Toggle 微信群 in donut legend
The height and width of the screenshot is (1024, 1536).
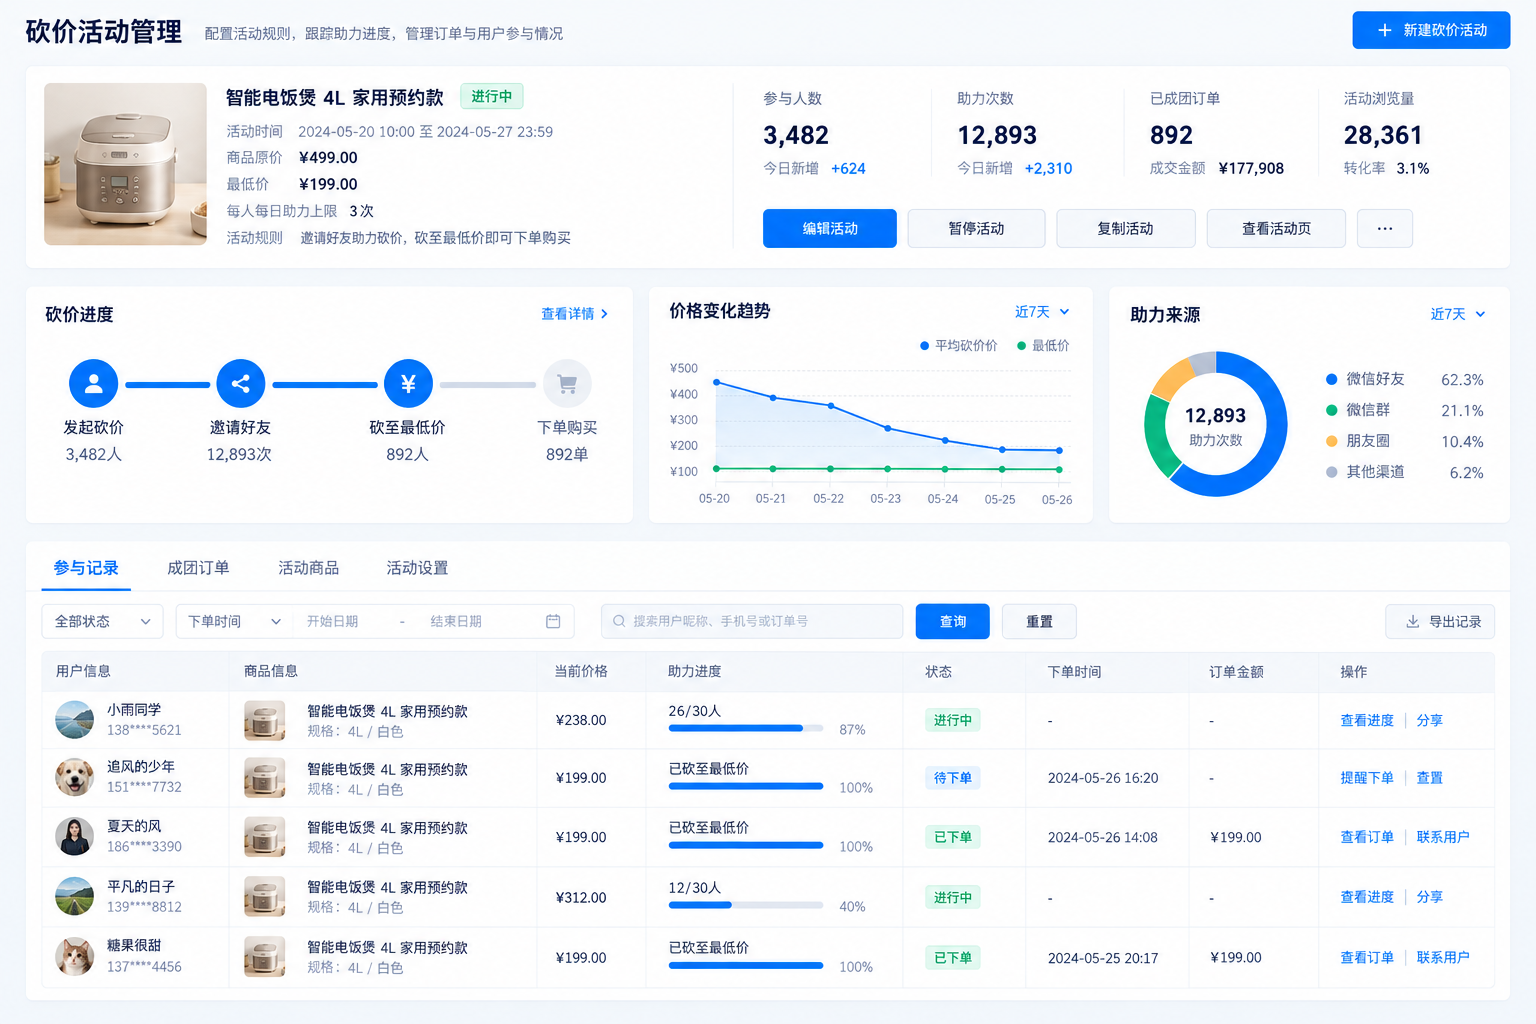[x=1358, y=410]
